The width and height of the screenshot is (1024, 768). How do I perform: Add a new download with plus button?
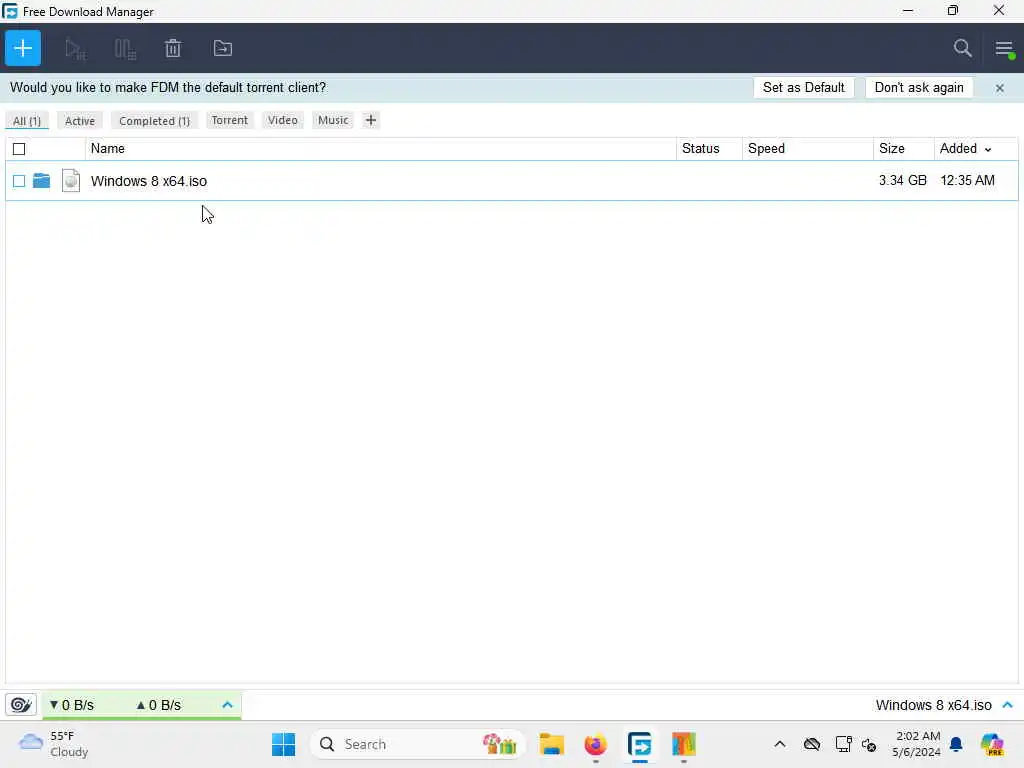pyautogui.click(x=23, y=48)
